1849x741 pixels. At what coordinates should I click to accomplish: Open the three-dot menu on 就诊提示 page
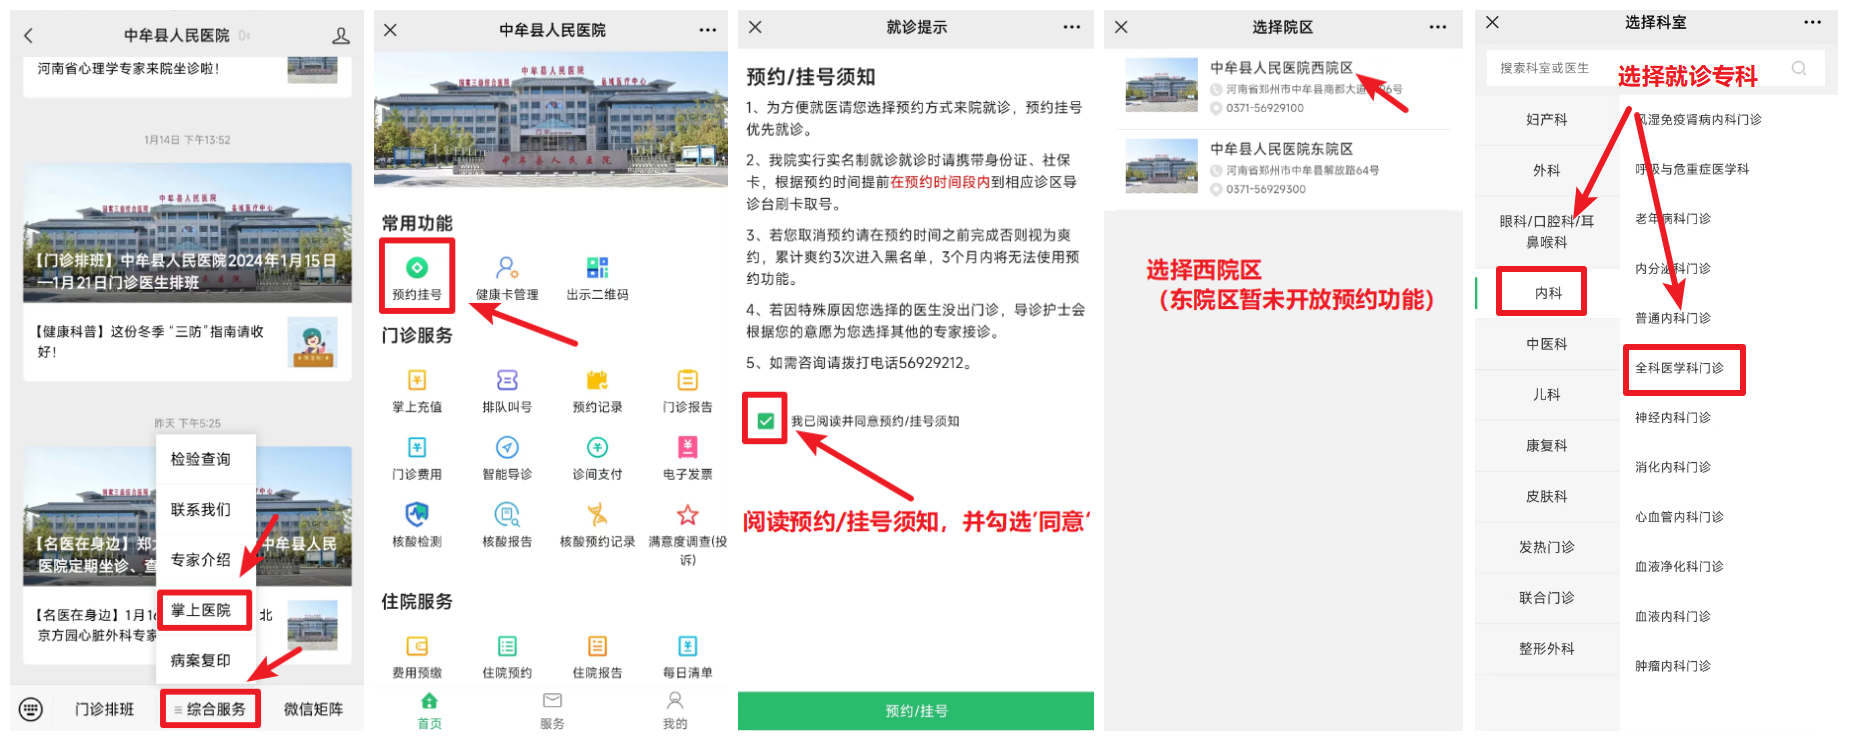click(1072, 27)
